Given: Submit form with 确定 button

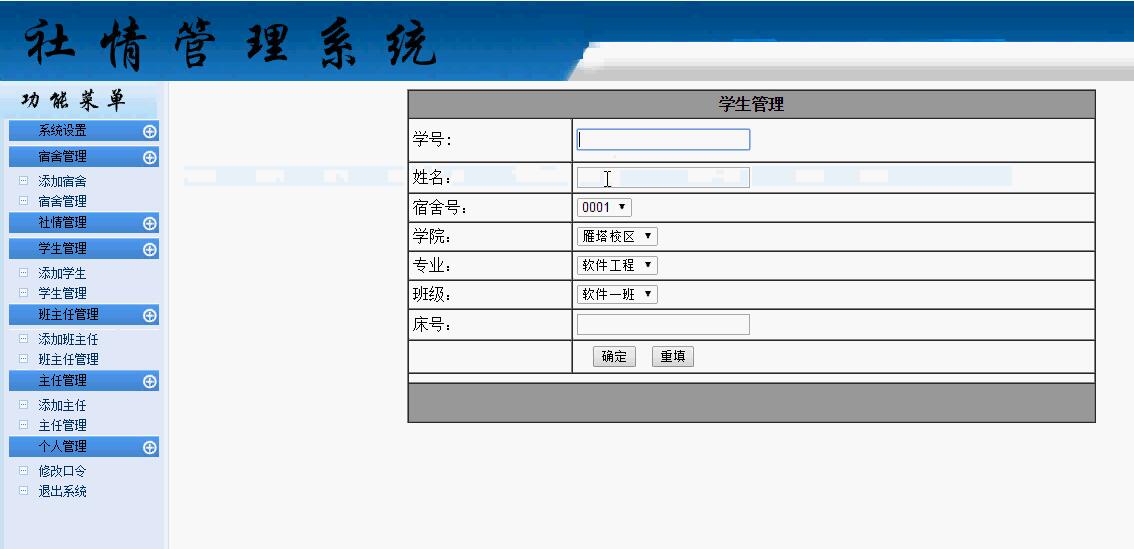Looking at the screenshot, I should pyautogui.click(x=614, y=357).
